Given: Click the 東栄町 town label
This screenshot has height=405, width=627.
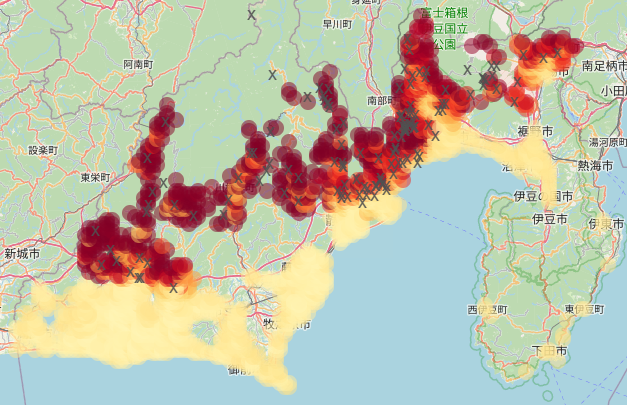Looking at the screenshot, I should click(x=98, y=177).
